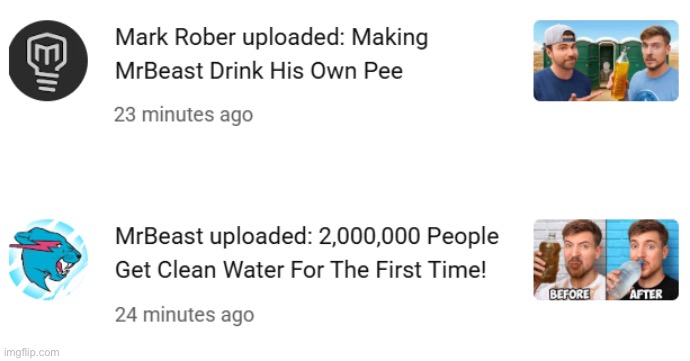
Task: Click the '23 minutes ago' timestamp
Action: 184,115
